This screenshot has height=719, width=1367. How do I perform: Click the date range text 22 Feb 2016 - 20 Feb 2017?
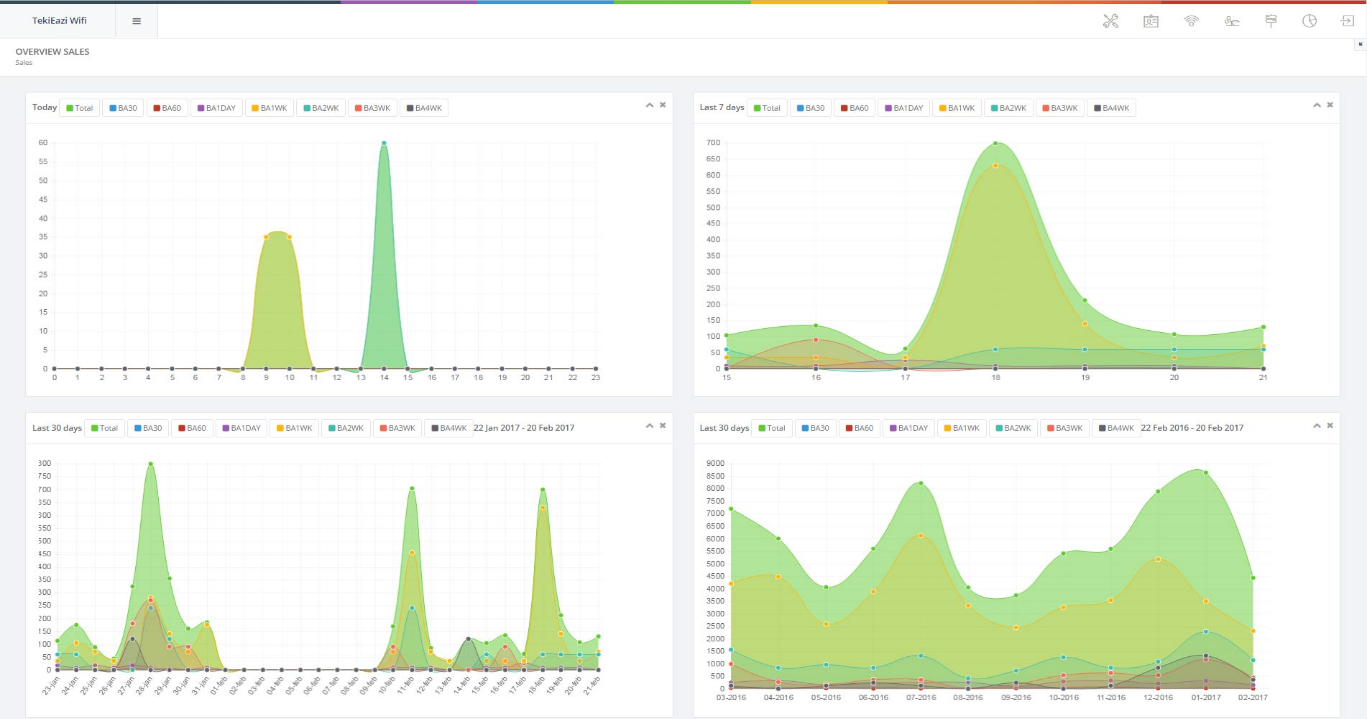coord(1192,428)
